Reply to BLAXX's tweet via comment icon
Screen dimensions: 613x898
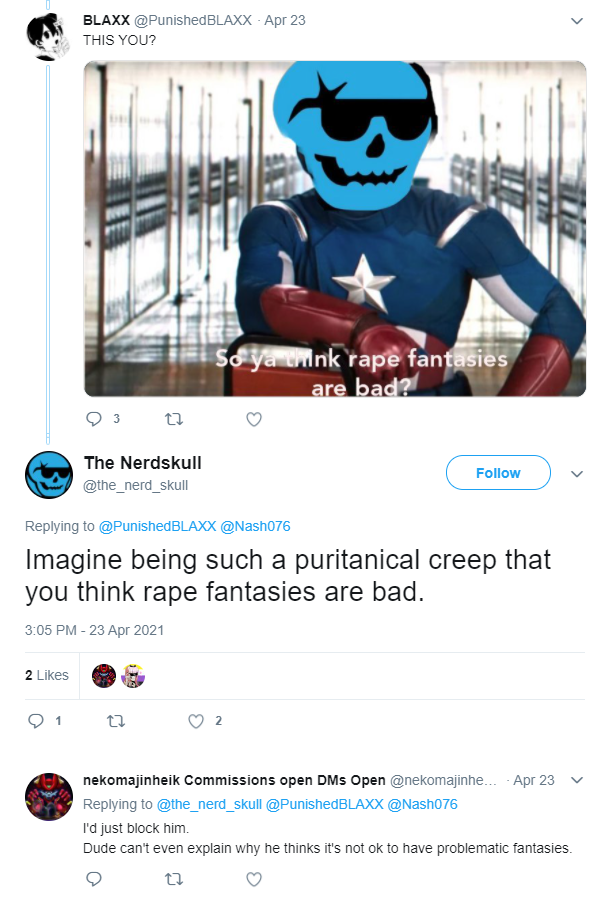point(94,419)
